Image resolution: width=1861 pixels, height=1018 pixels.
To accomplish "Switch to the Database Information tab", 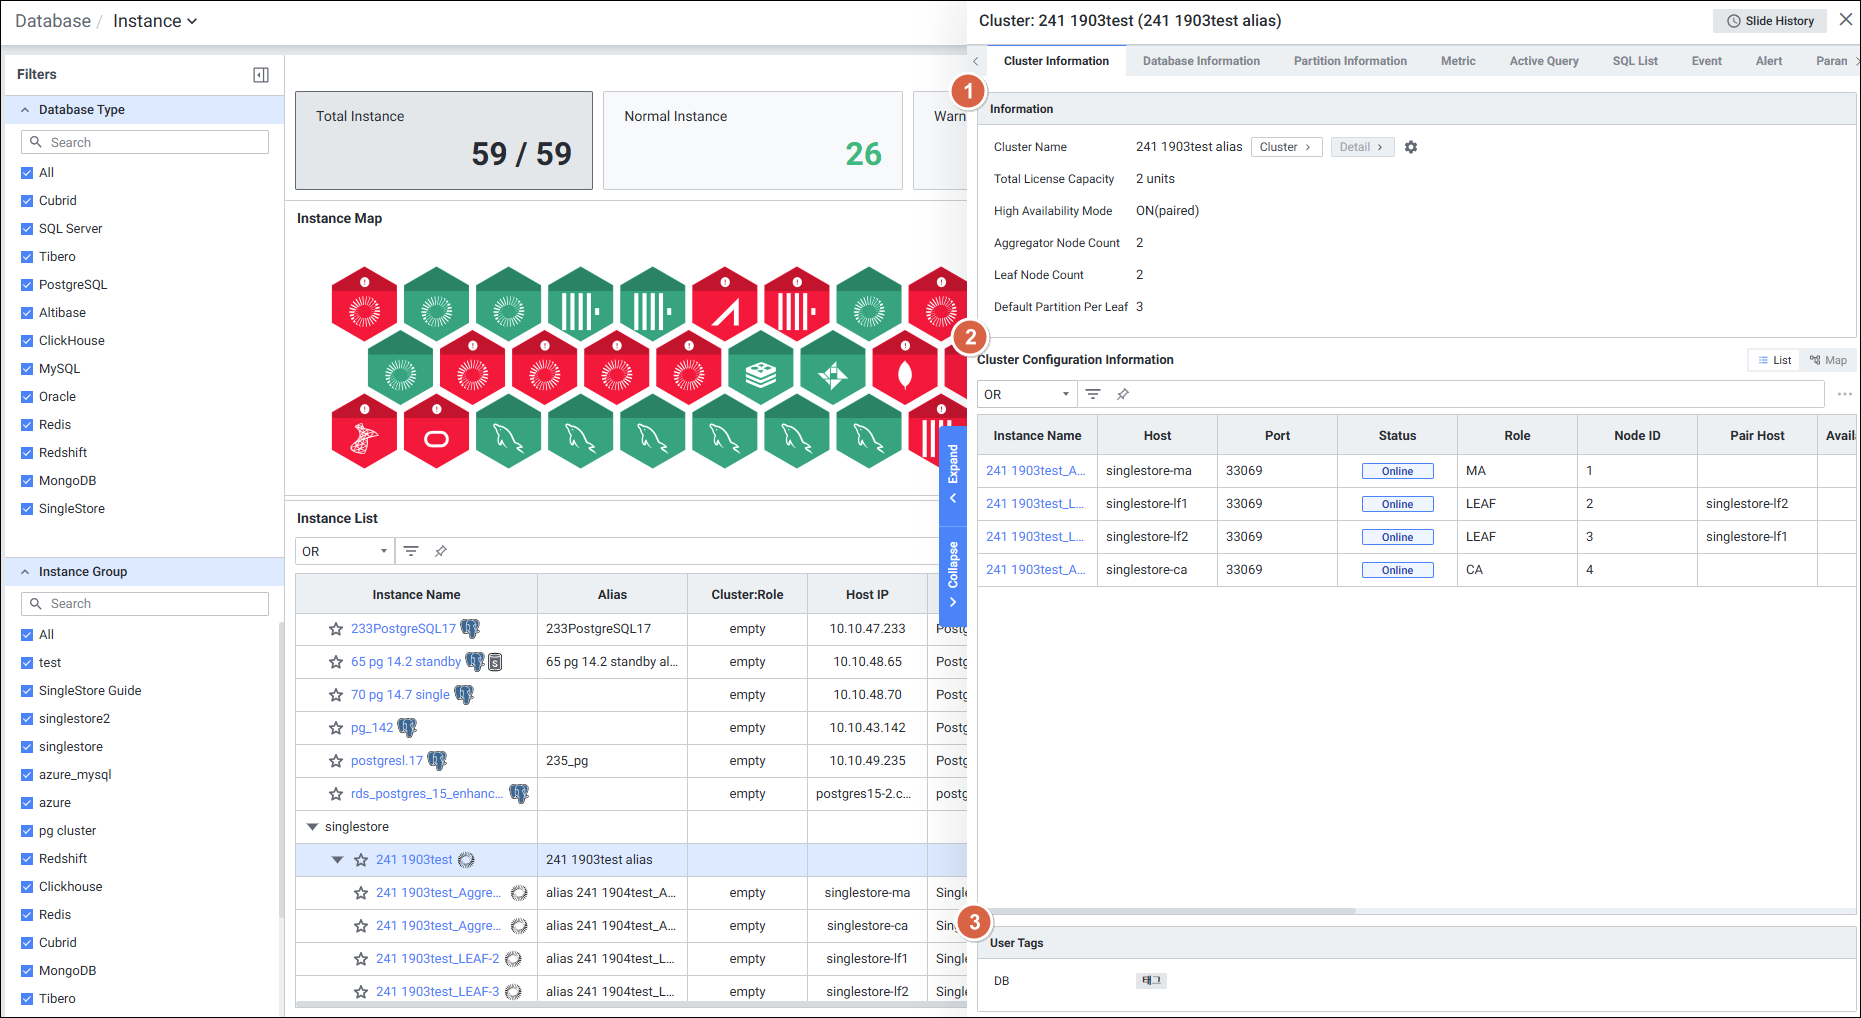I will click(1200, 61).
